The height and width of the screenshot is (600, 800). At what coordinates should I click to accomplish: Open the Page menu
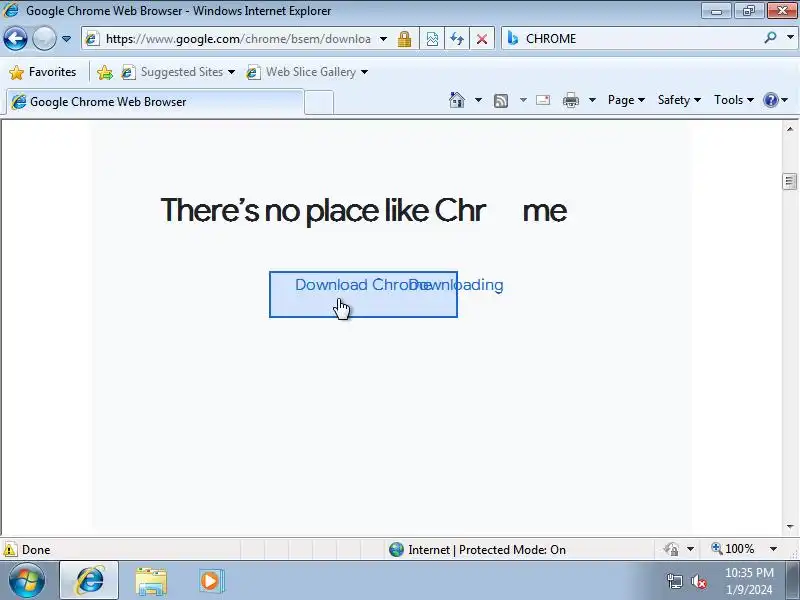[x=626, y=100]
